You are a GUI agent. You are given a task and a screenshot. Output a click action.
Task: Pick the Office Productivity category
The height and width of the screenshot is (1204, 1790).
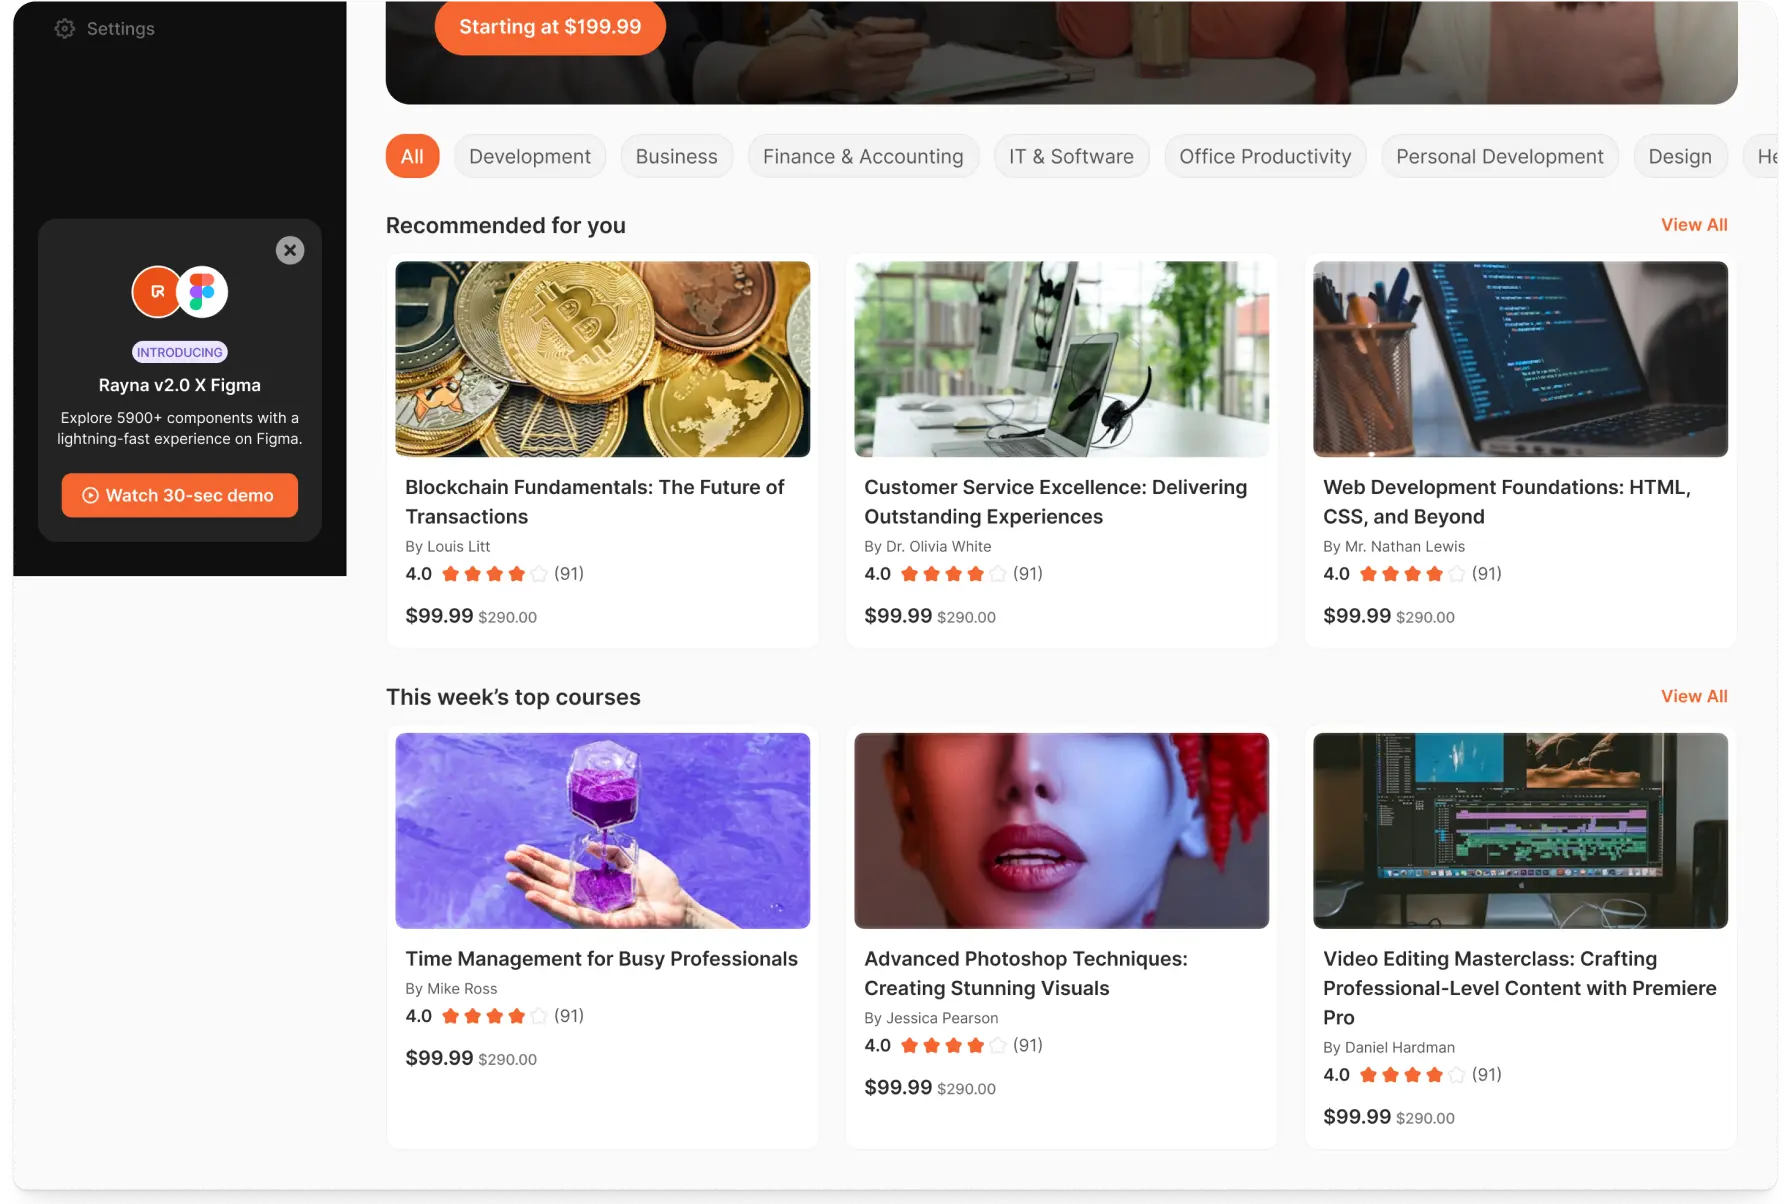click(x=1264, y=156)
